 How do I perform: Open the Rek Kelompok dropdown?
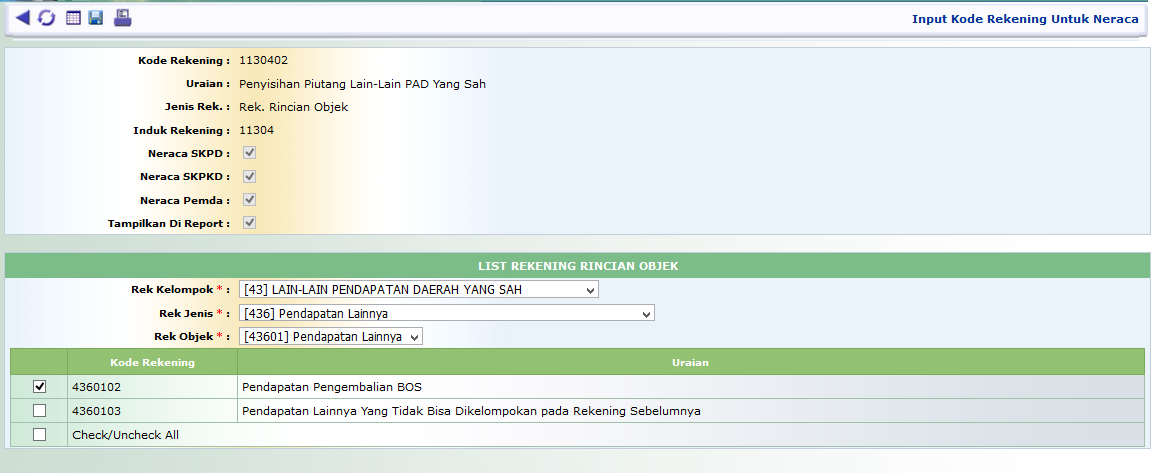pos(418,290)
